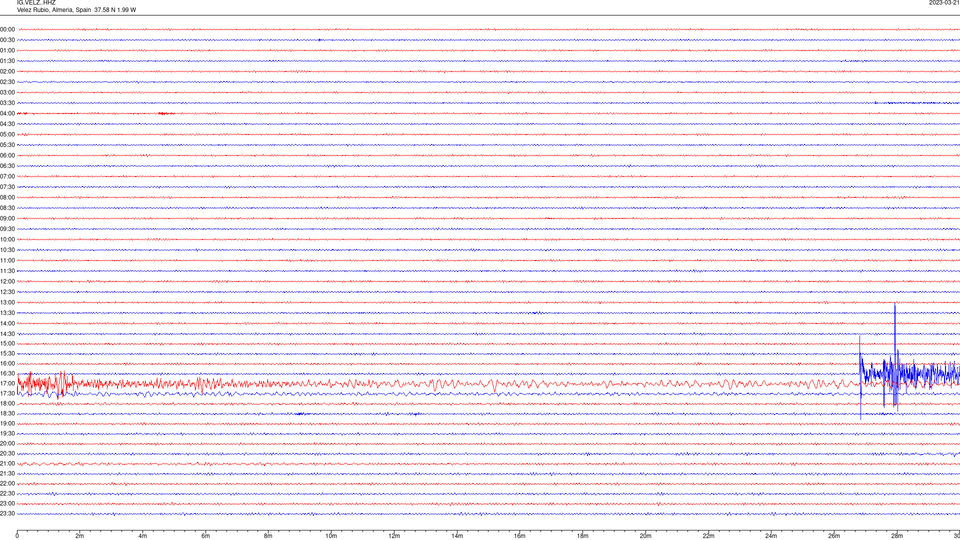Select the 00:00 time label
The image size is (960, 540).
coord(7,29)
